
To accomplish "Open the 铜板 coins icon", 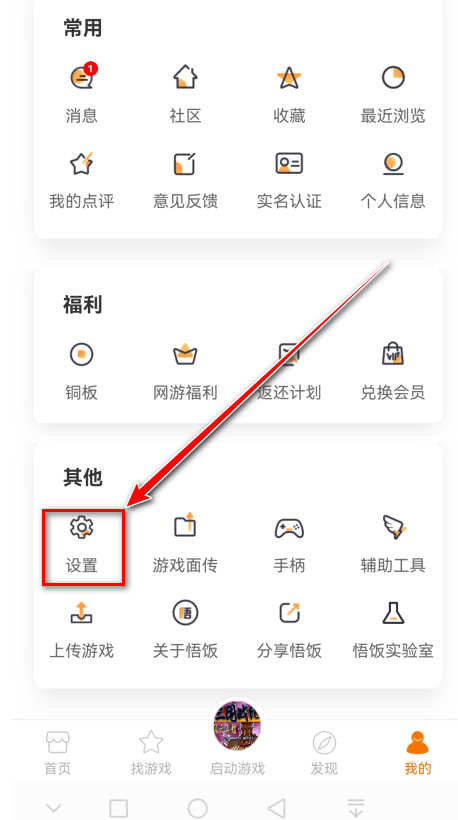I will (x=82, y=355).
